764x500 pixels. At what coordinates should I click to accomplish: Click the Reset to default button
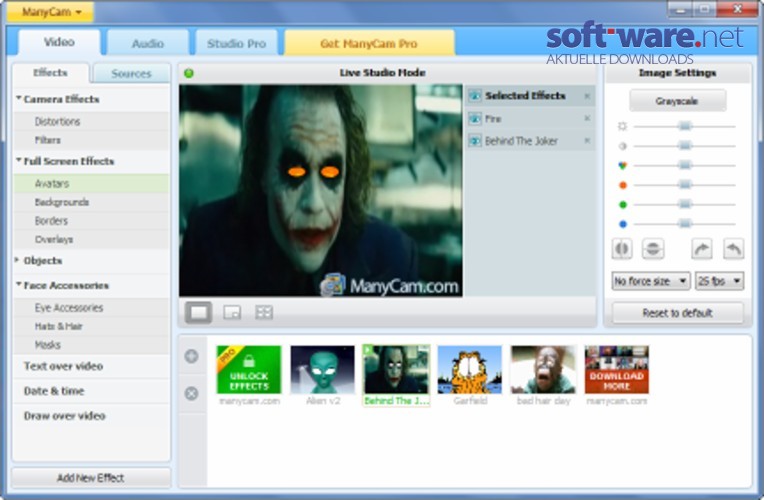[x=678, y=313]
